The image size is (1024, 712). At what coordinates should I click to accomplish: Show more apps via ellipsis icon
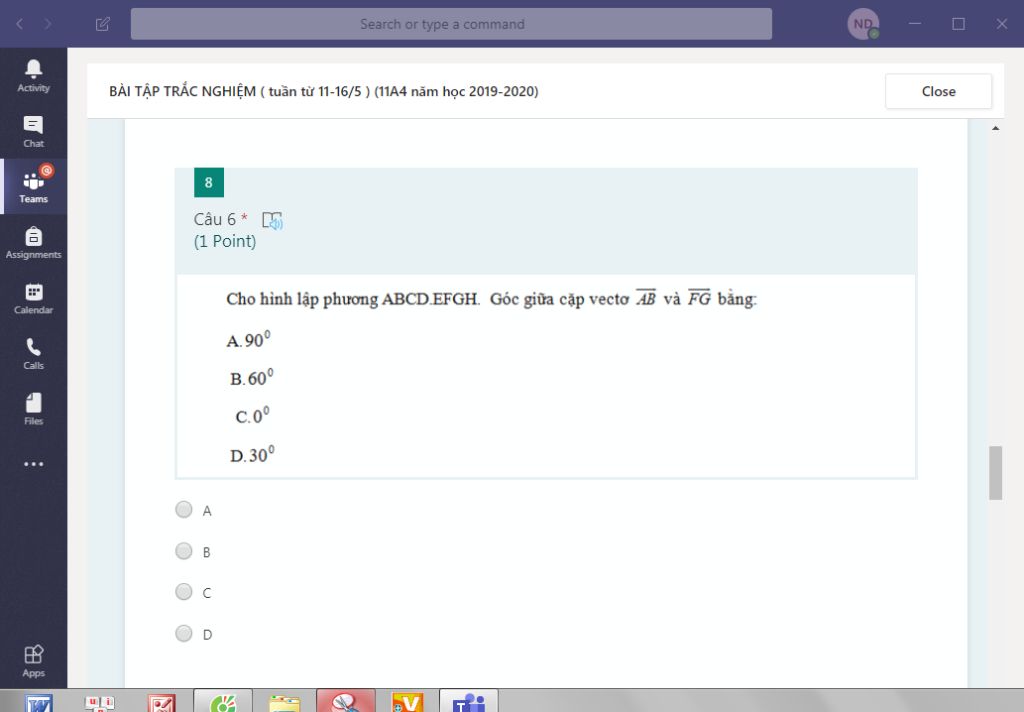[33, 464]
